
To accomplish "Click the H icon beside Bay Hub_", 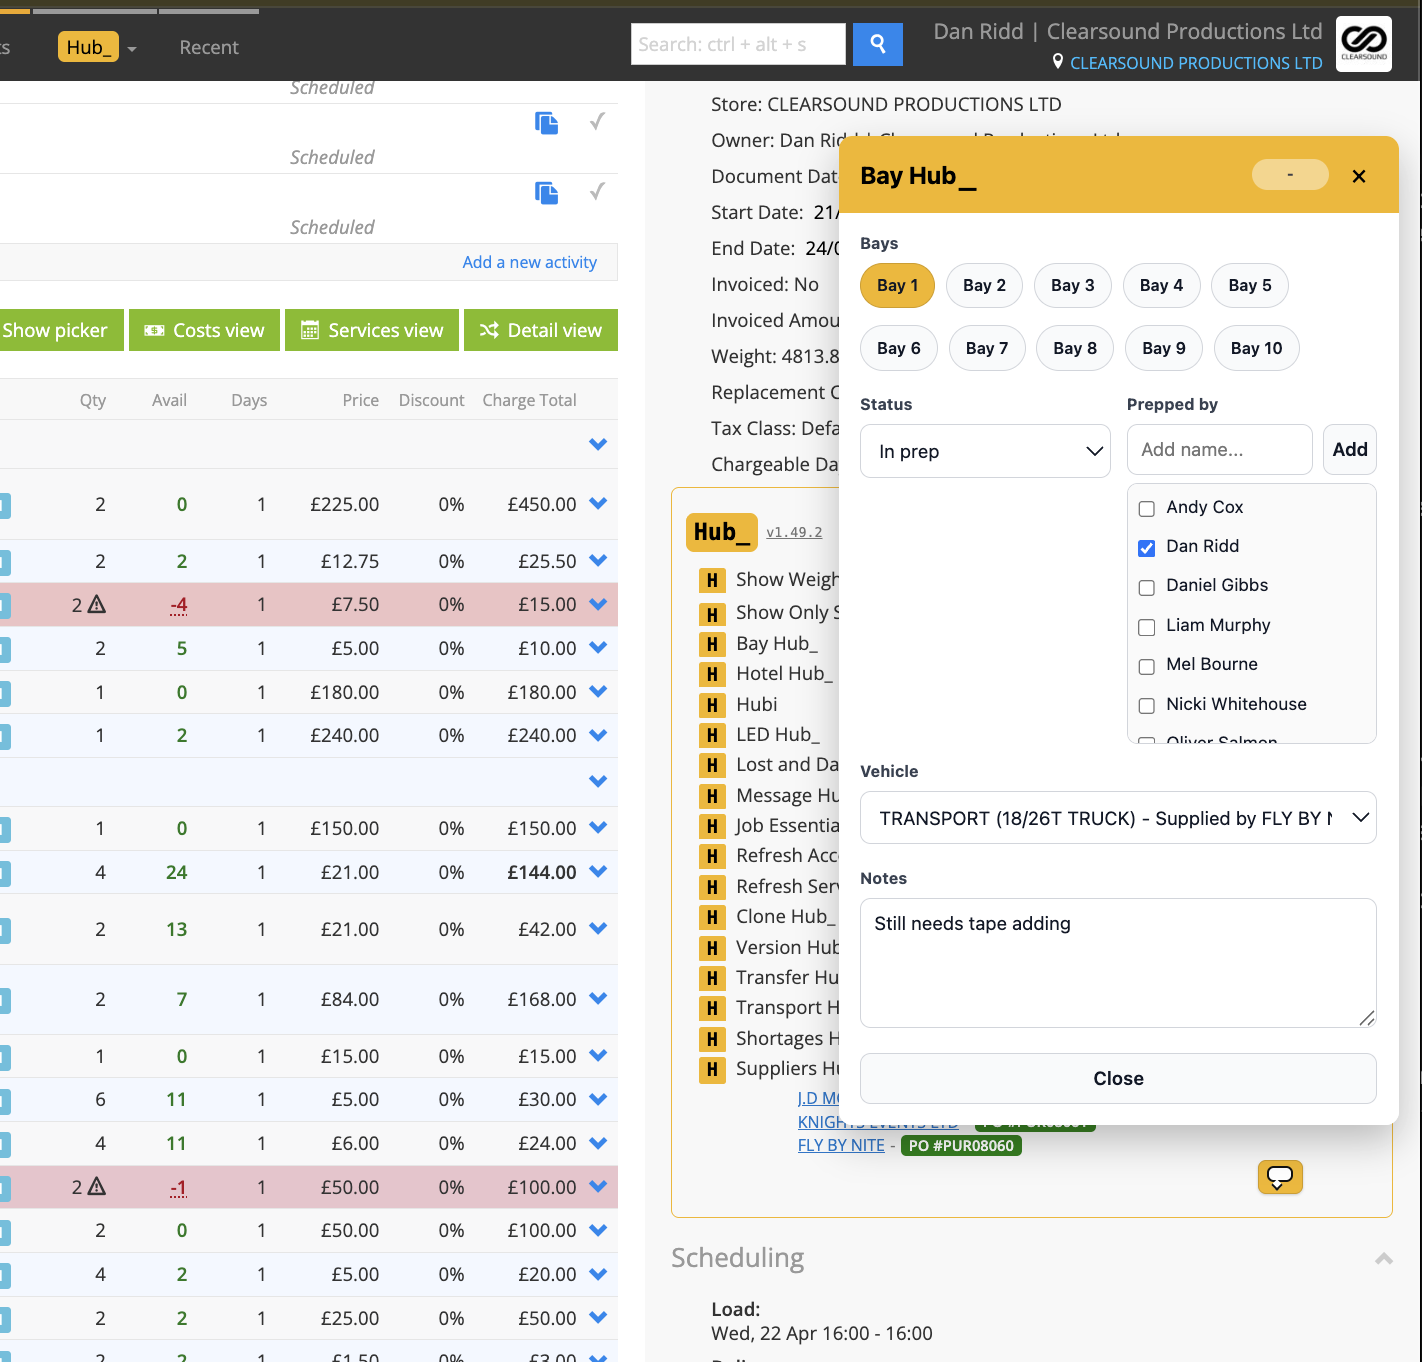I will (712, 645).
